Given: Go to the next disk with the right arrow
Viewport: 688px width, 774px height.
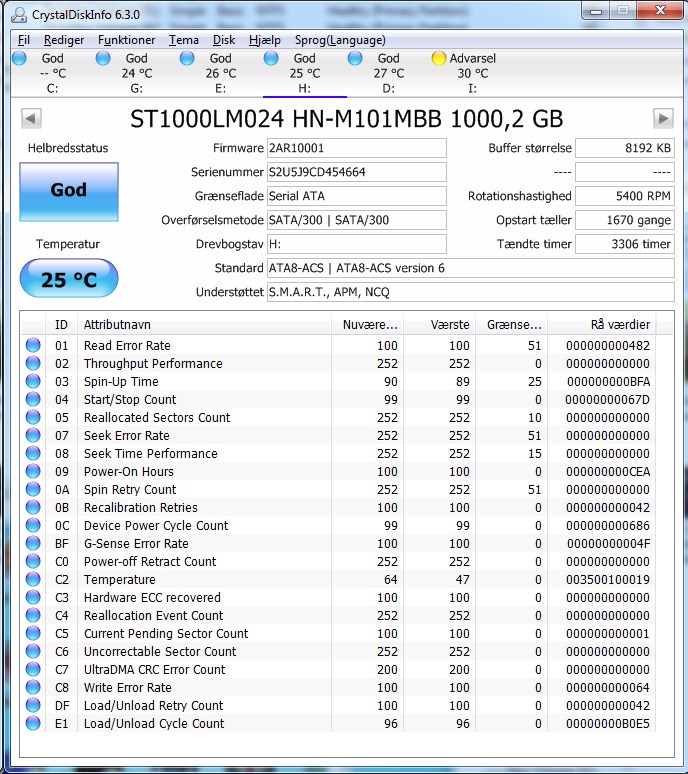Looking at the screenshot, I should click(x=663, y=118).
